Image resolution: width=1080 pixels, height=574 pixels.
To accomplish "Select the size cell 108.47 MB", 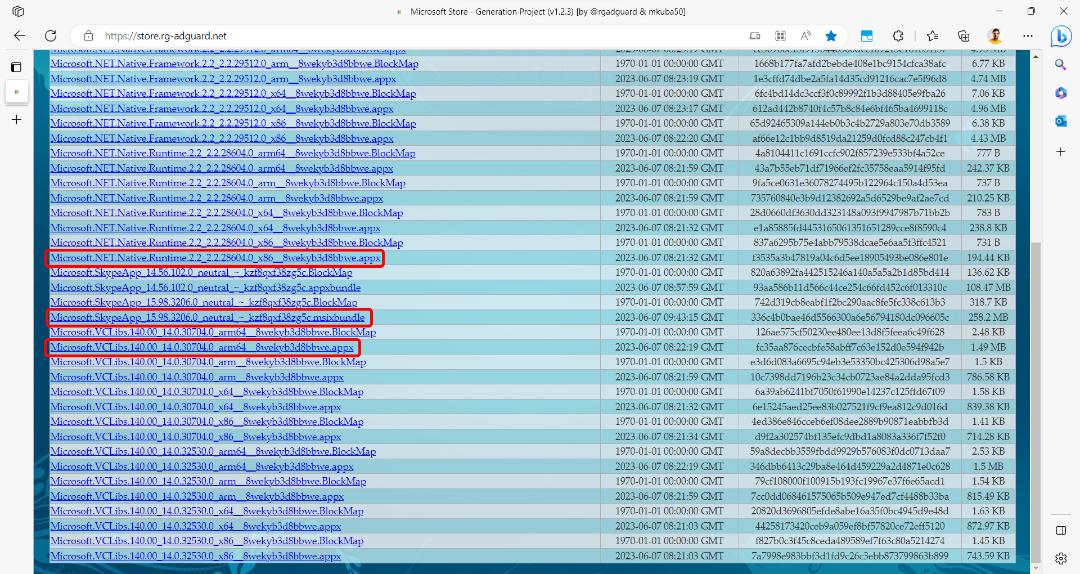I will 988,288.
